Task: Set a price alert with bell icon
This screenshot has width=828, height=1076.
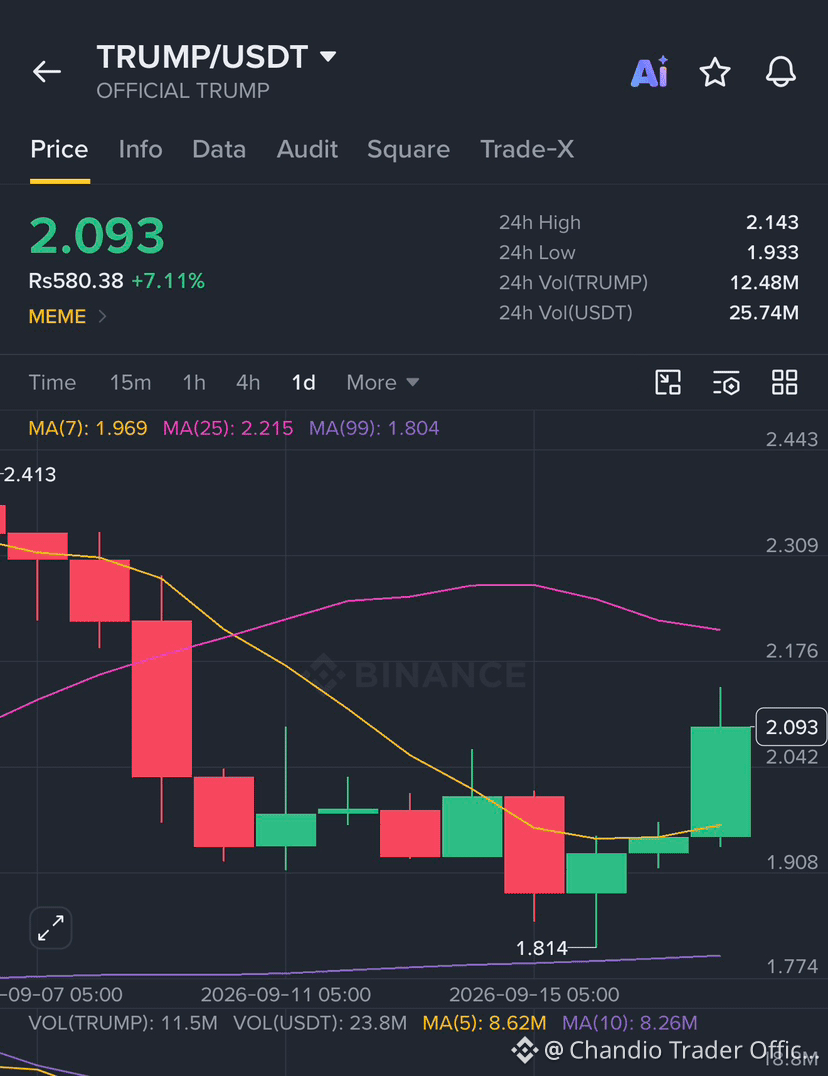Action: pyautogui.click(x=781, y=71)
